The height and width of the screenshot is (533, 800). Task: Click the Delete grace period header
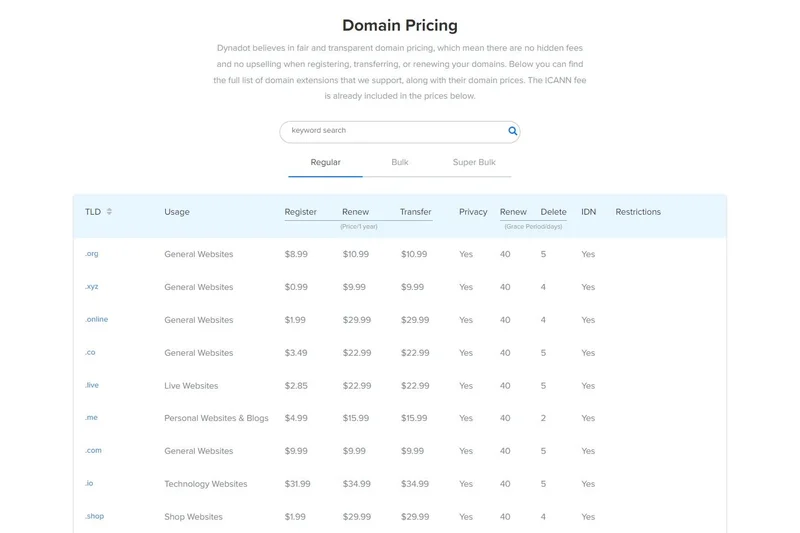[x=553, y=212]
